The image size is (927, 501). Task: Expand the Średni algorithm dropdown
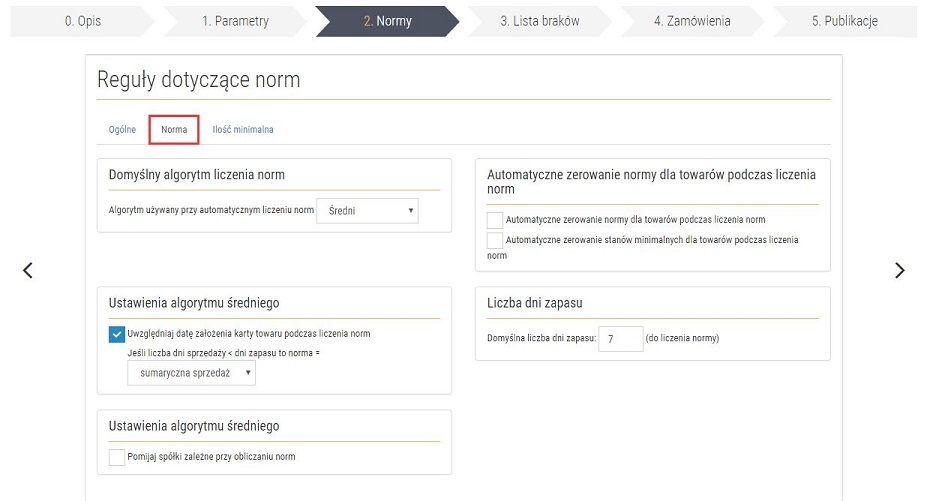coord(367,211)
